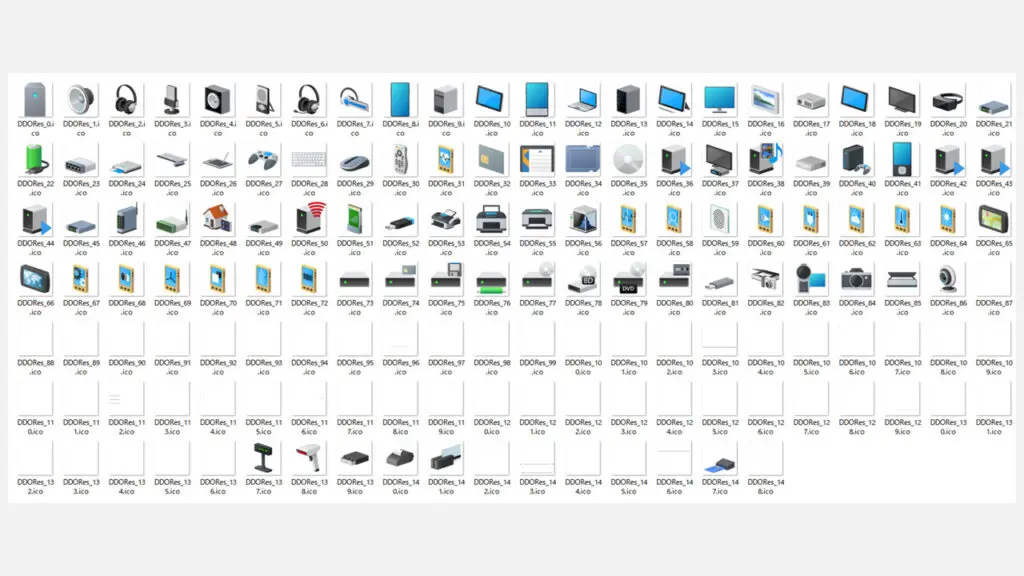Viewport: 1024px width, 576px height.
Task: Pick the DDORes_46 router with antenna icon
Action: tap(126, 219)
